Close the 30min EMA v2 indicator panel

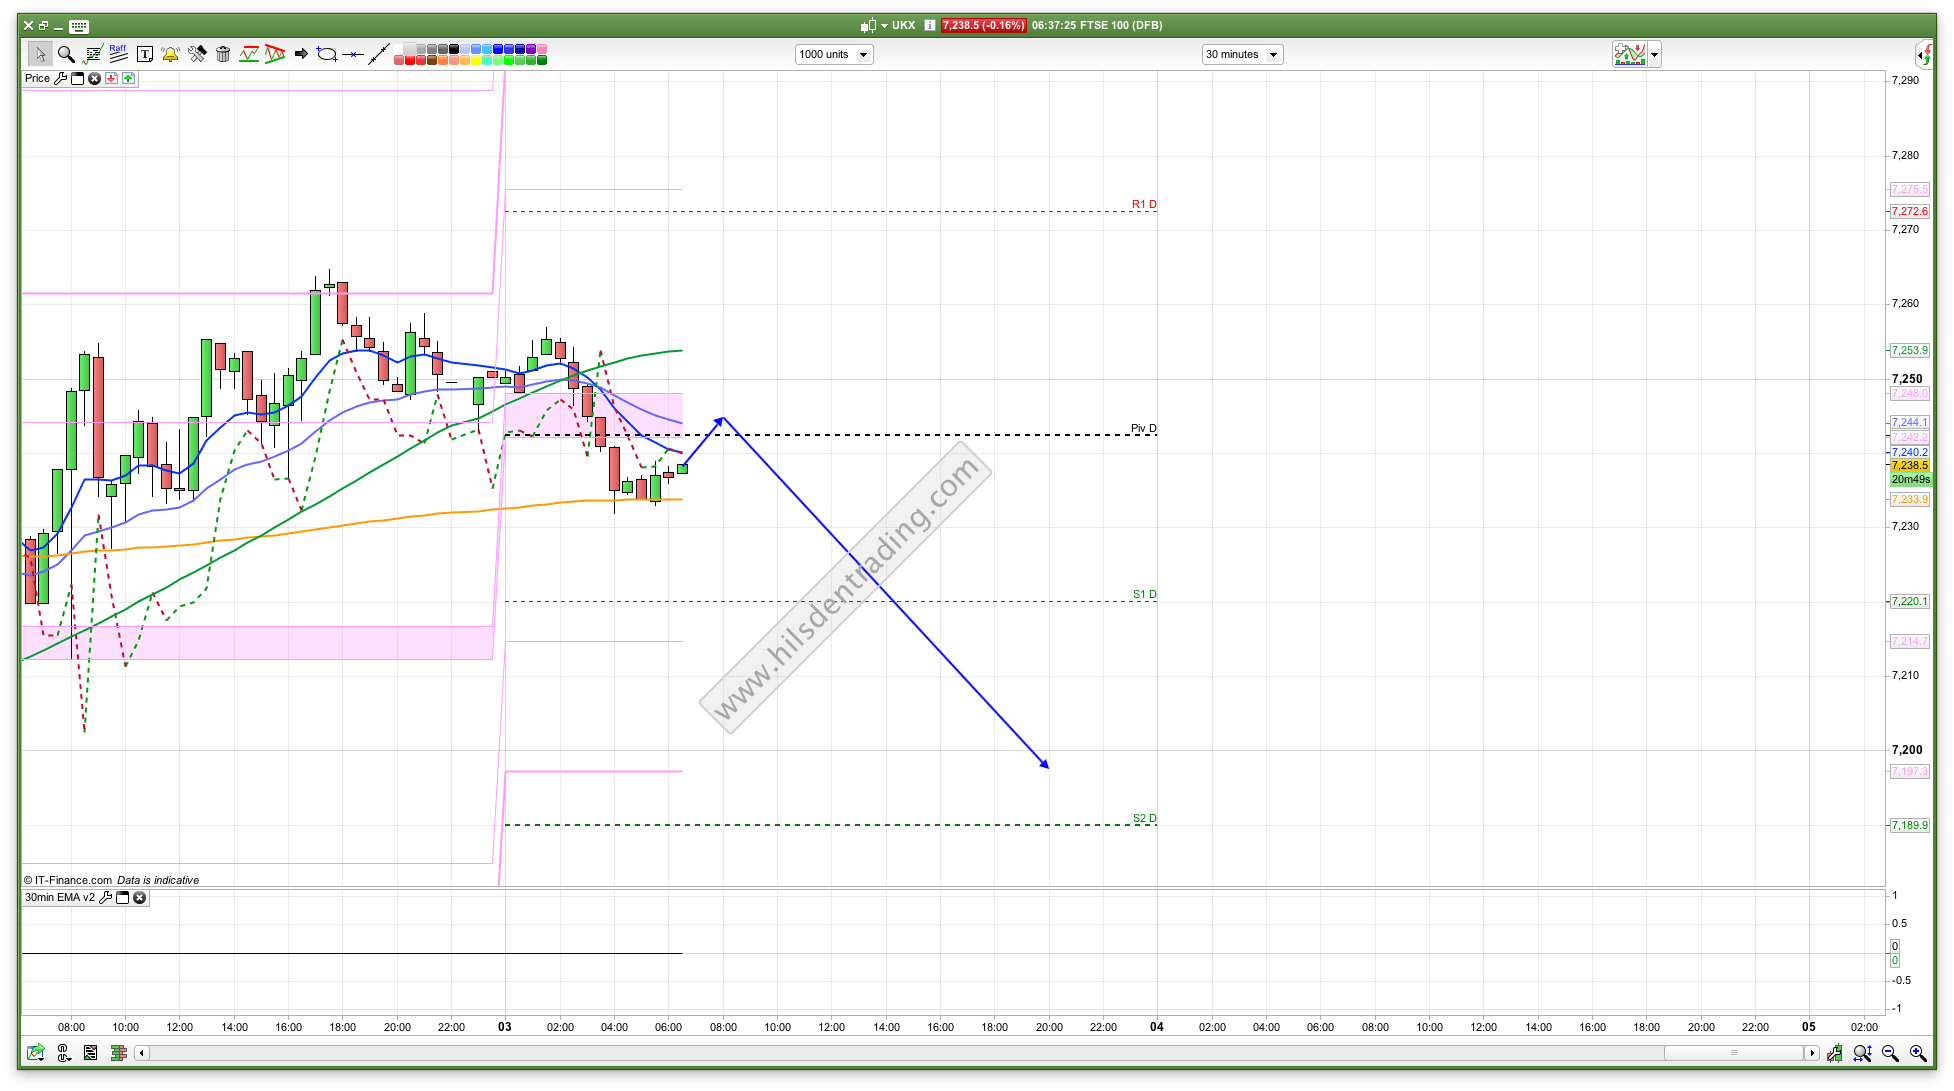click(x=140, y=897)
